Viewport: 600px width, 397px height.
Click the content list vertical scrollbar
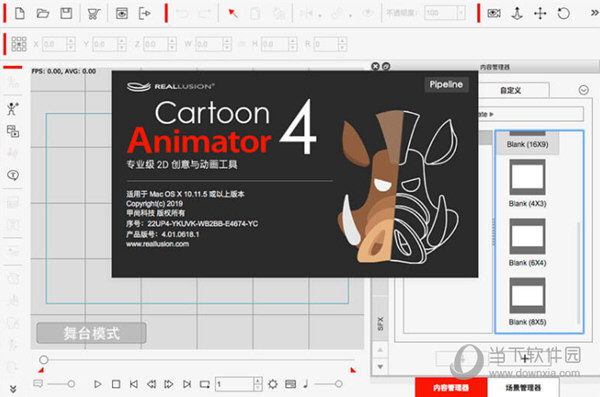[x=578, y=273]
